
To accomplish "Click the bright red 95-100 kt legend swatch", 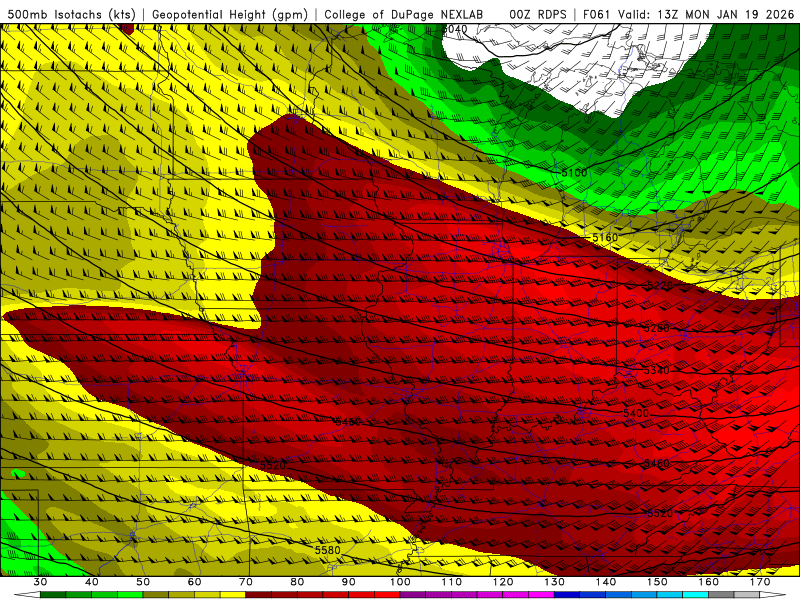I will (387, 595).
